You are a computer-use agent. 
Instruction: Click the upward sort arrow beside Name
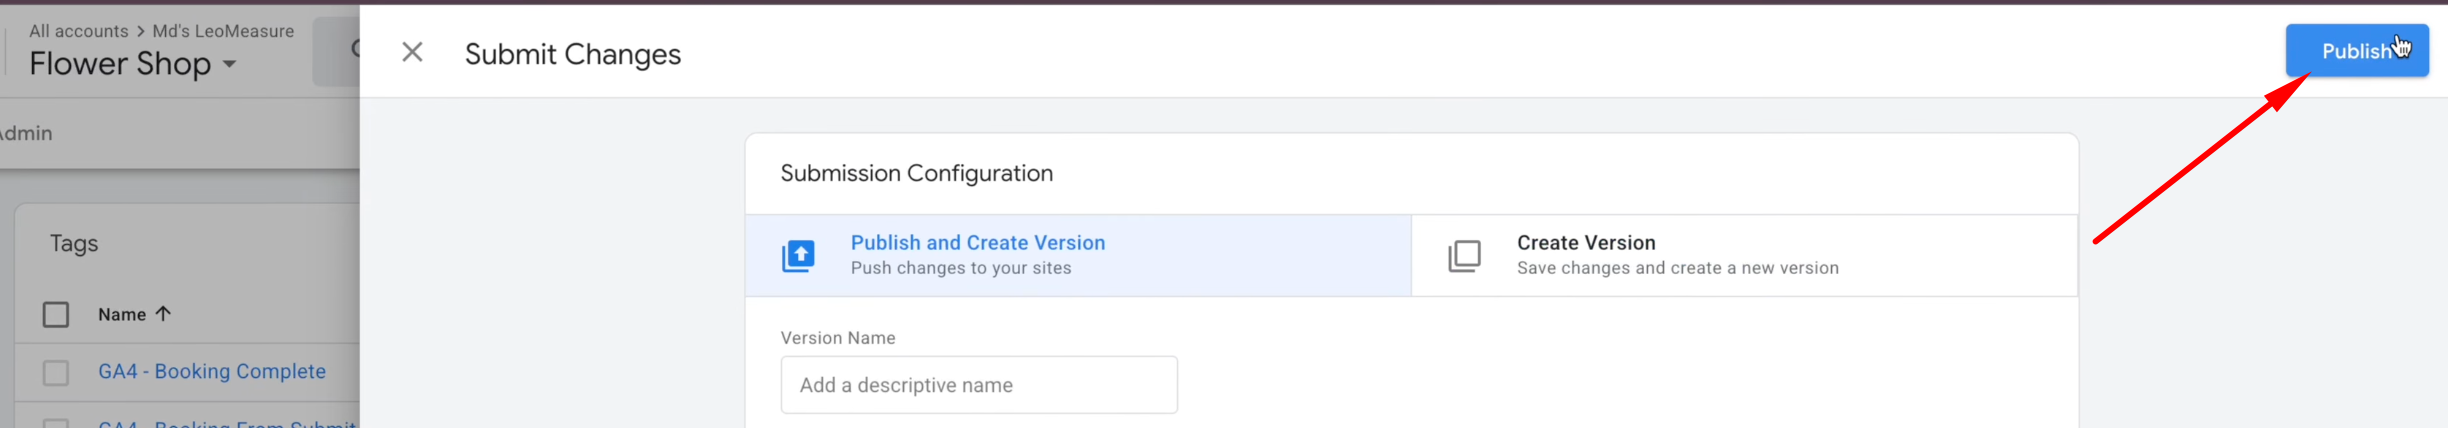(x=163, y=314)
